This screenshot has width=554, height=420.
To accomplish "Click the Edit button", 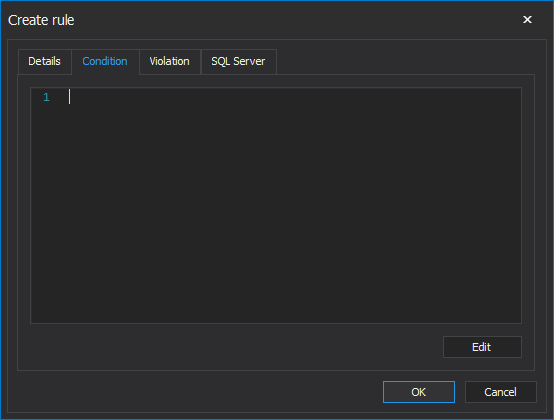I will tap(482, 347).
